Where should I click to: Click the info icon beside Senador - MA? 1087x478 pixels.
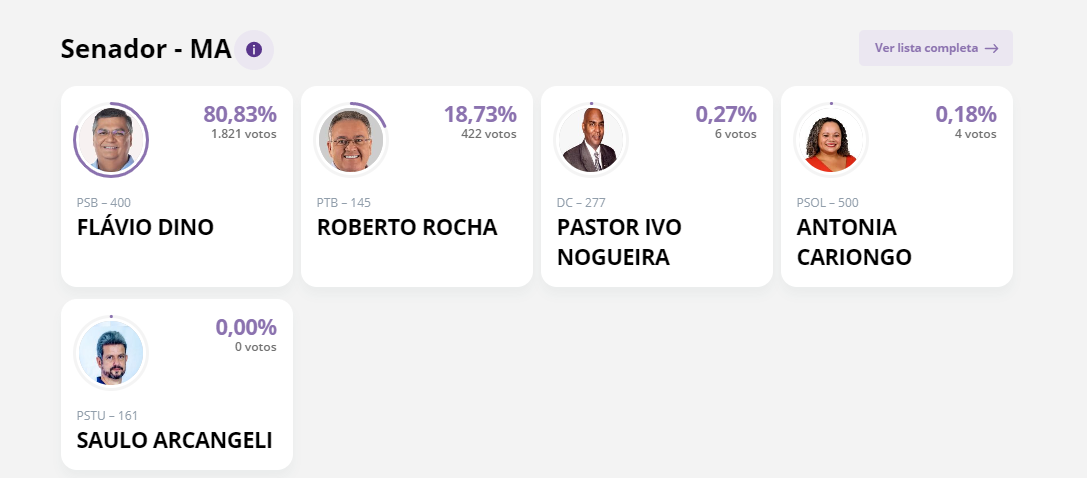[x=254, y=49]
